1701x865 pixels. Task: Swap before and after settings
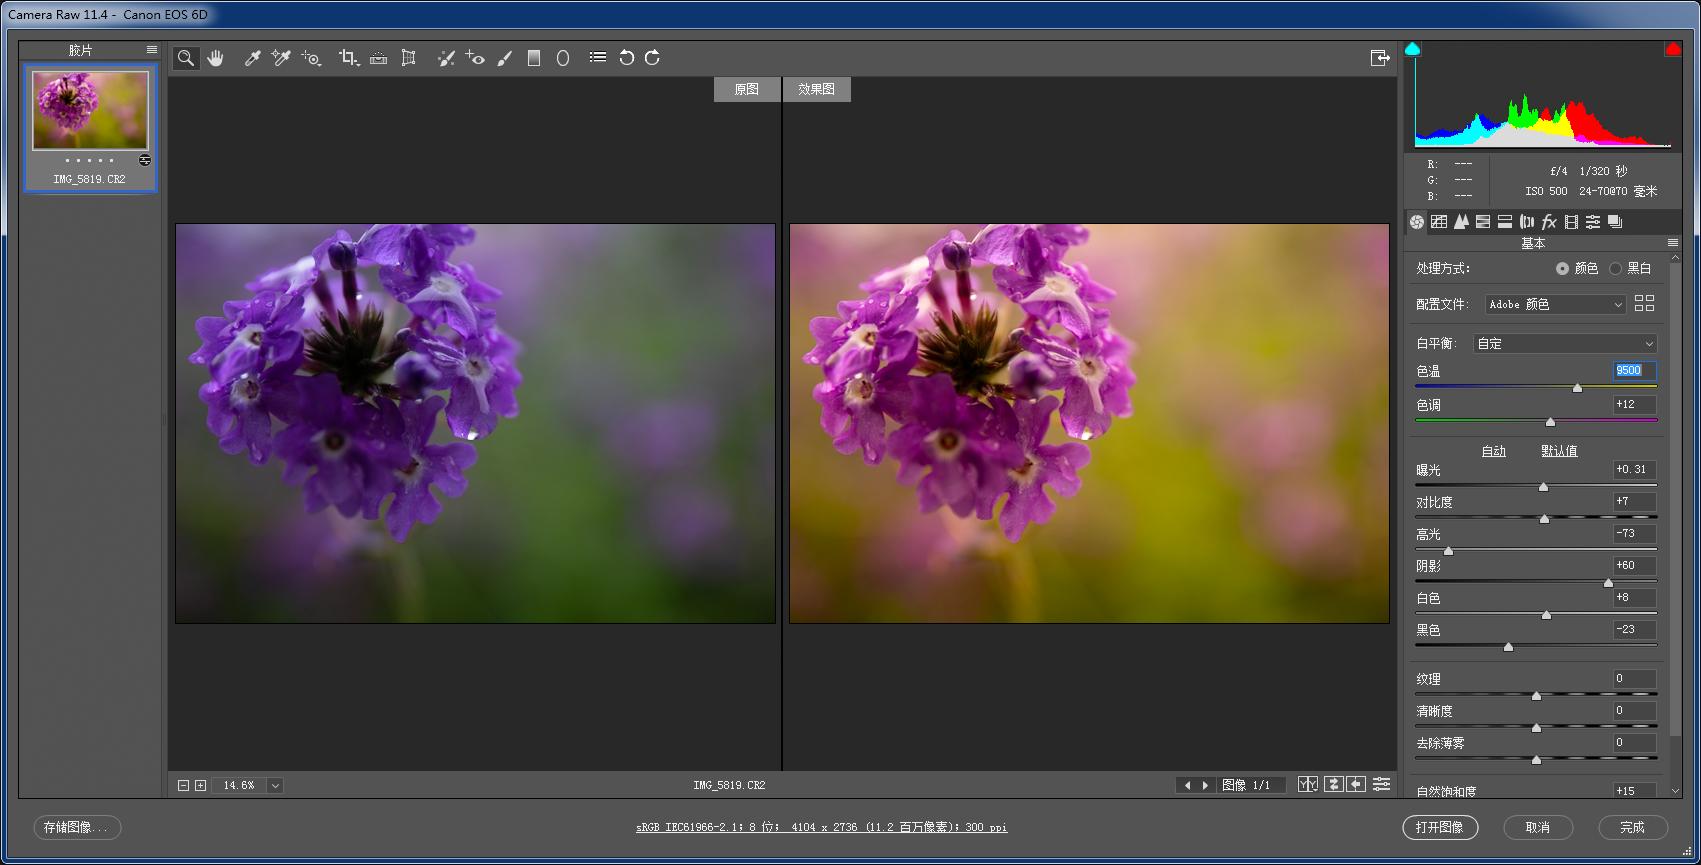[x=1333, y=785]
